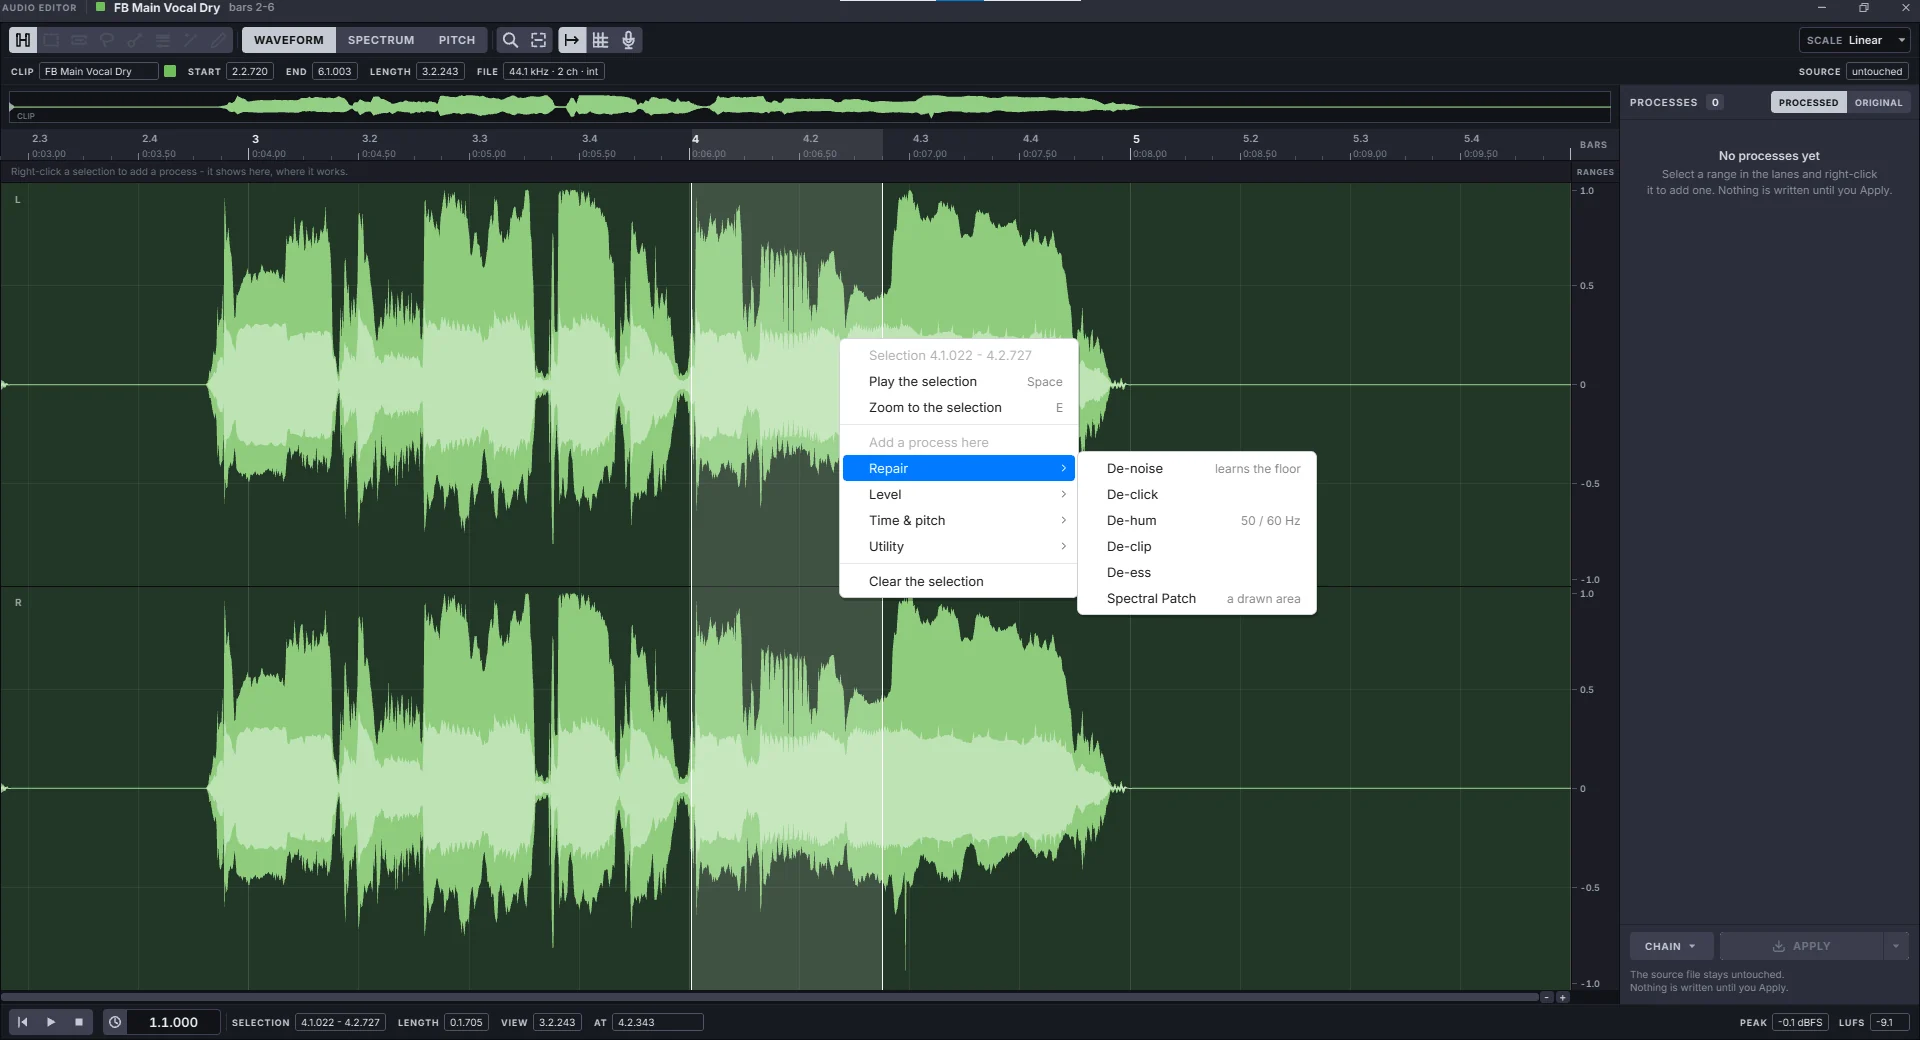Switch to the Spectrum view tab

click(381, 40)
